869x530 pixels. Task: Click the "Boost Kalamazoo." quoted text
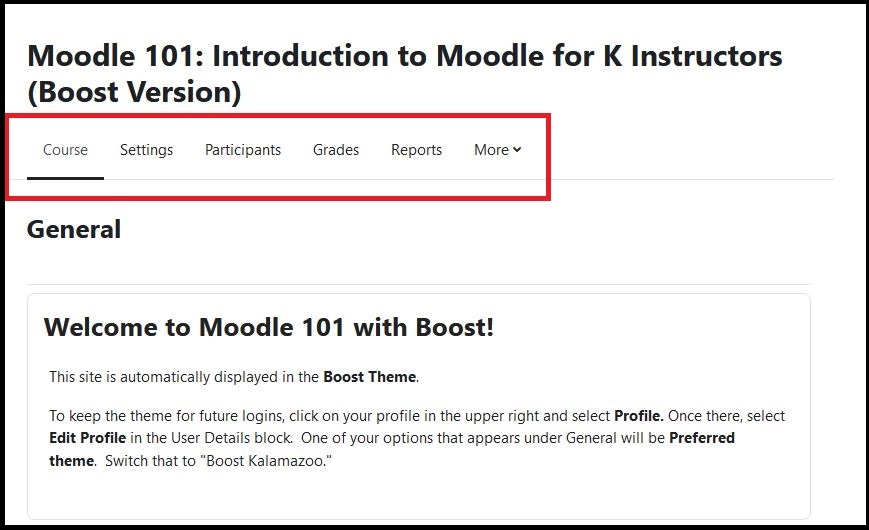pos(268,461)
